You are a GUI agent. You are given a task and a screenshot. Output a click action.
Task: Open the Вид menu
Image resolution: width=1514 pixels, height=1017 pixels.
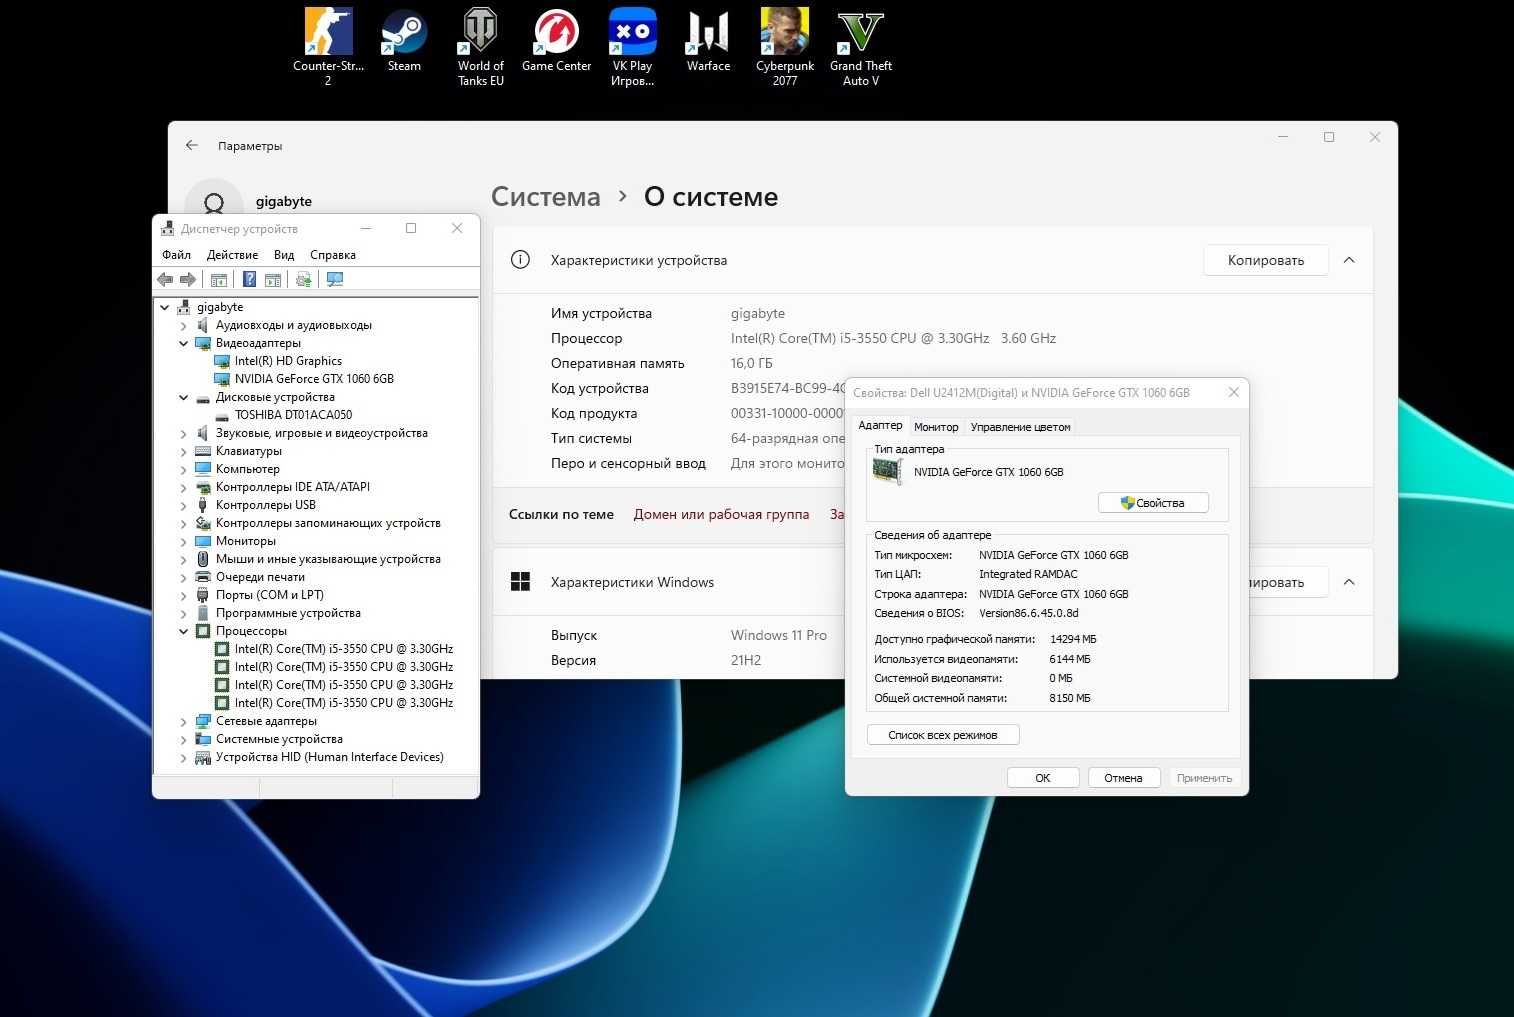284,255
